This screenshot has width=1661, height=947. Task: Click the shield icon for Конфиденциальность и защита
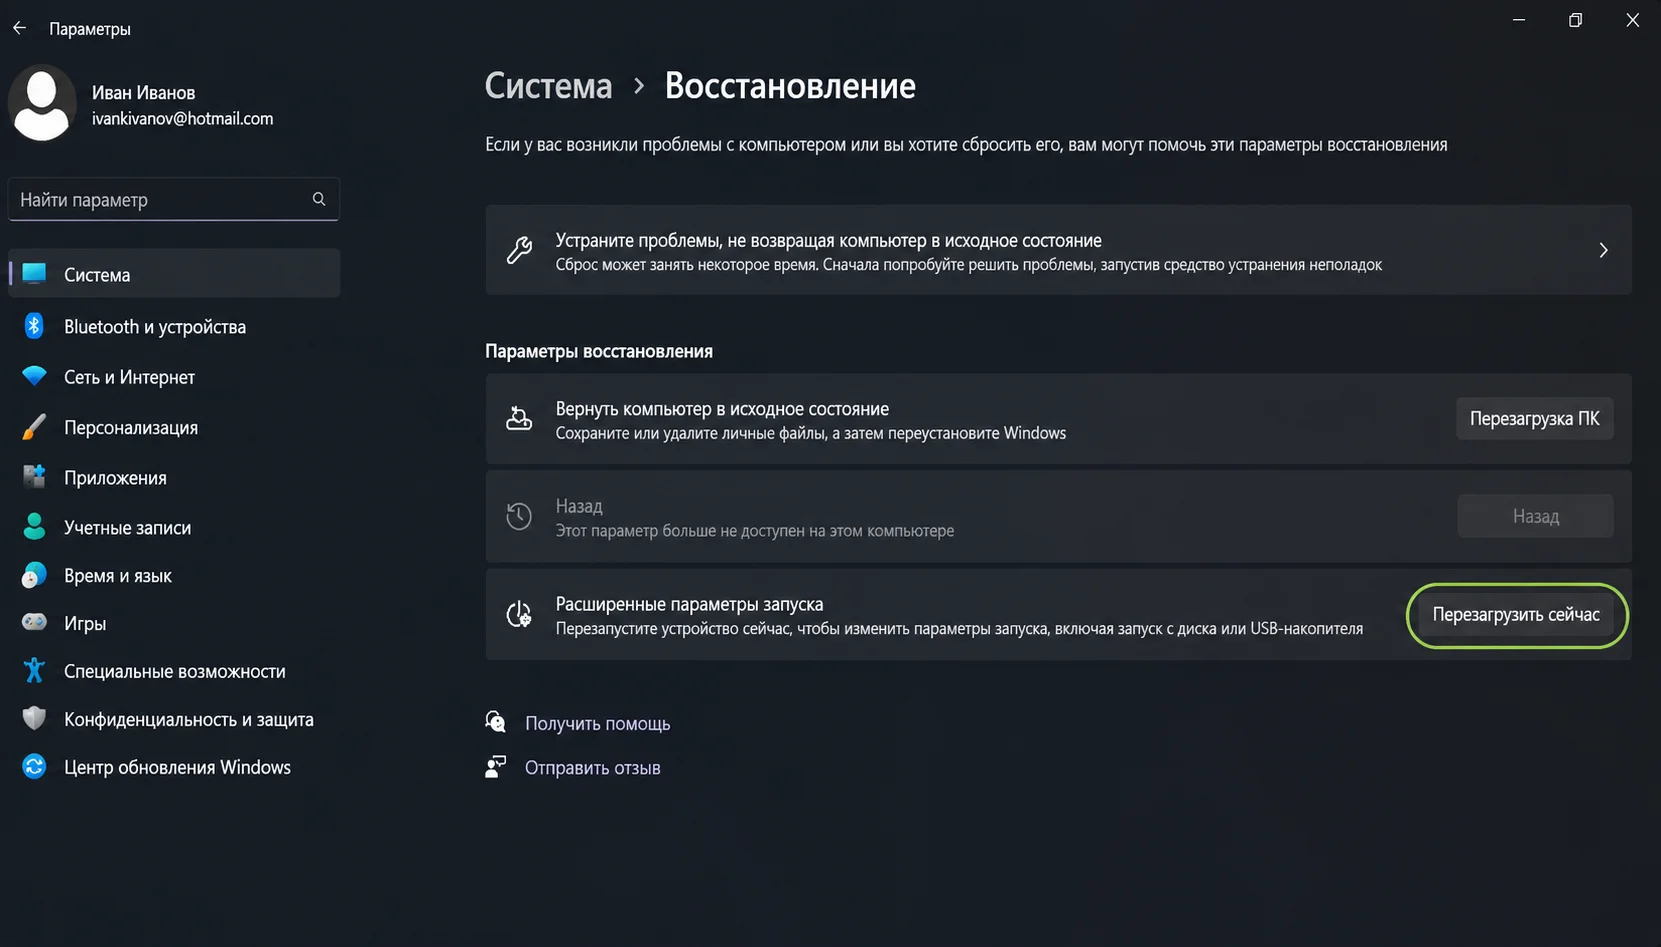[x=34, y=719]
